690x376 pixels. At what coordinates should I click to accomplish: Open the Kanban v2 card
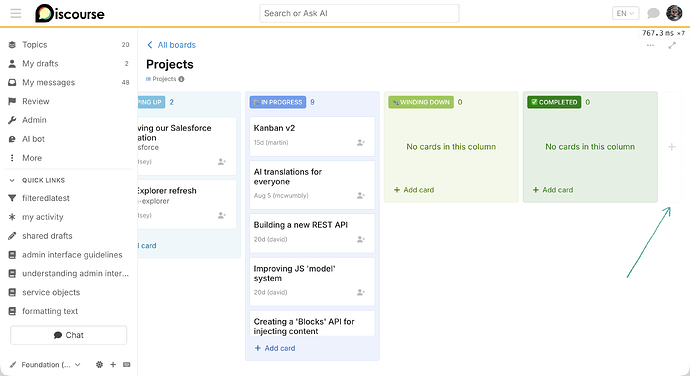point(274,128)
